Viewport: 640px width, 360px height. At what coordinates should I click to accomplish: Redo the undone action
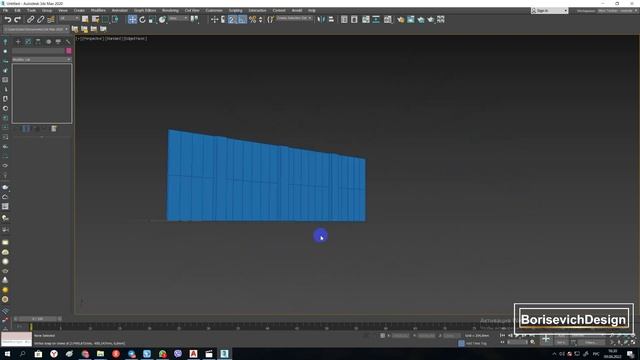point(17,20)
